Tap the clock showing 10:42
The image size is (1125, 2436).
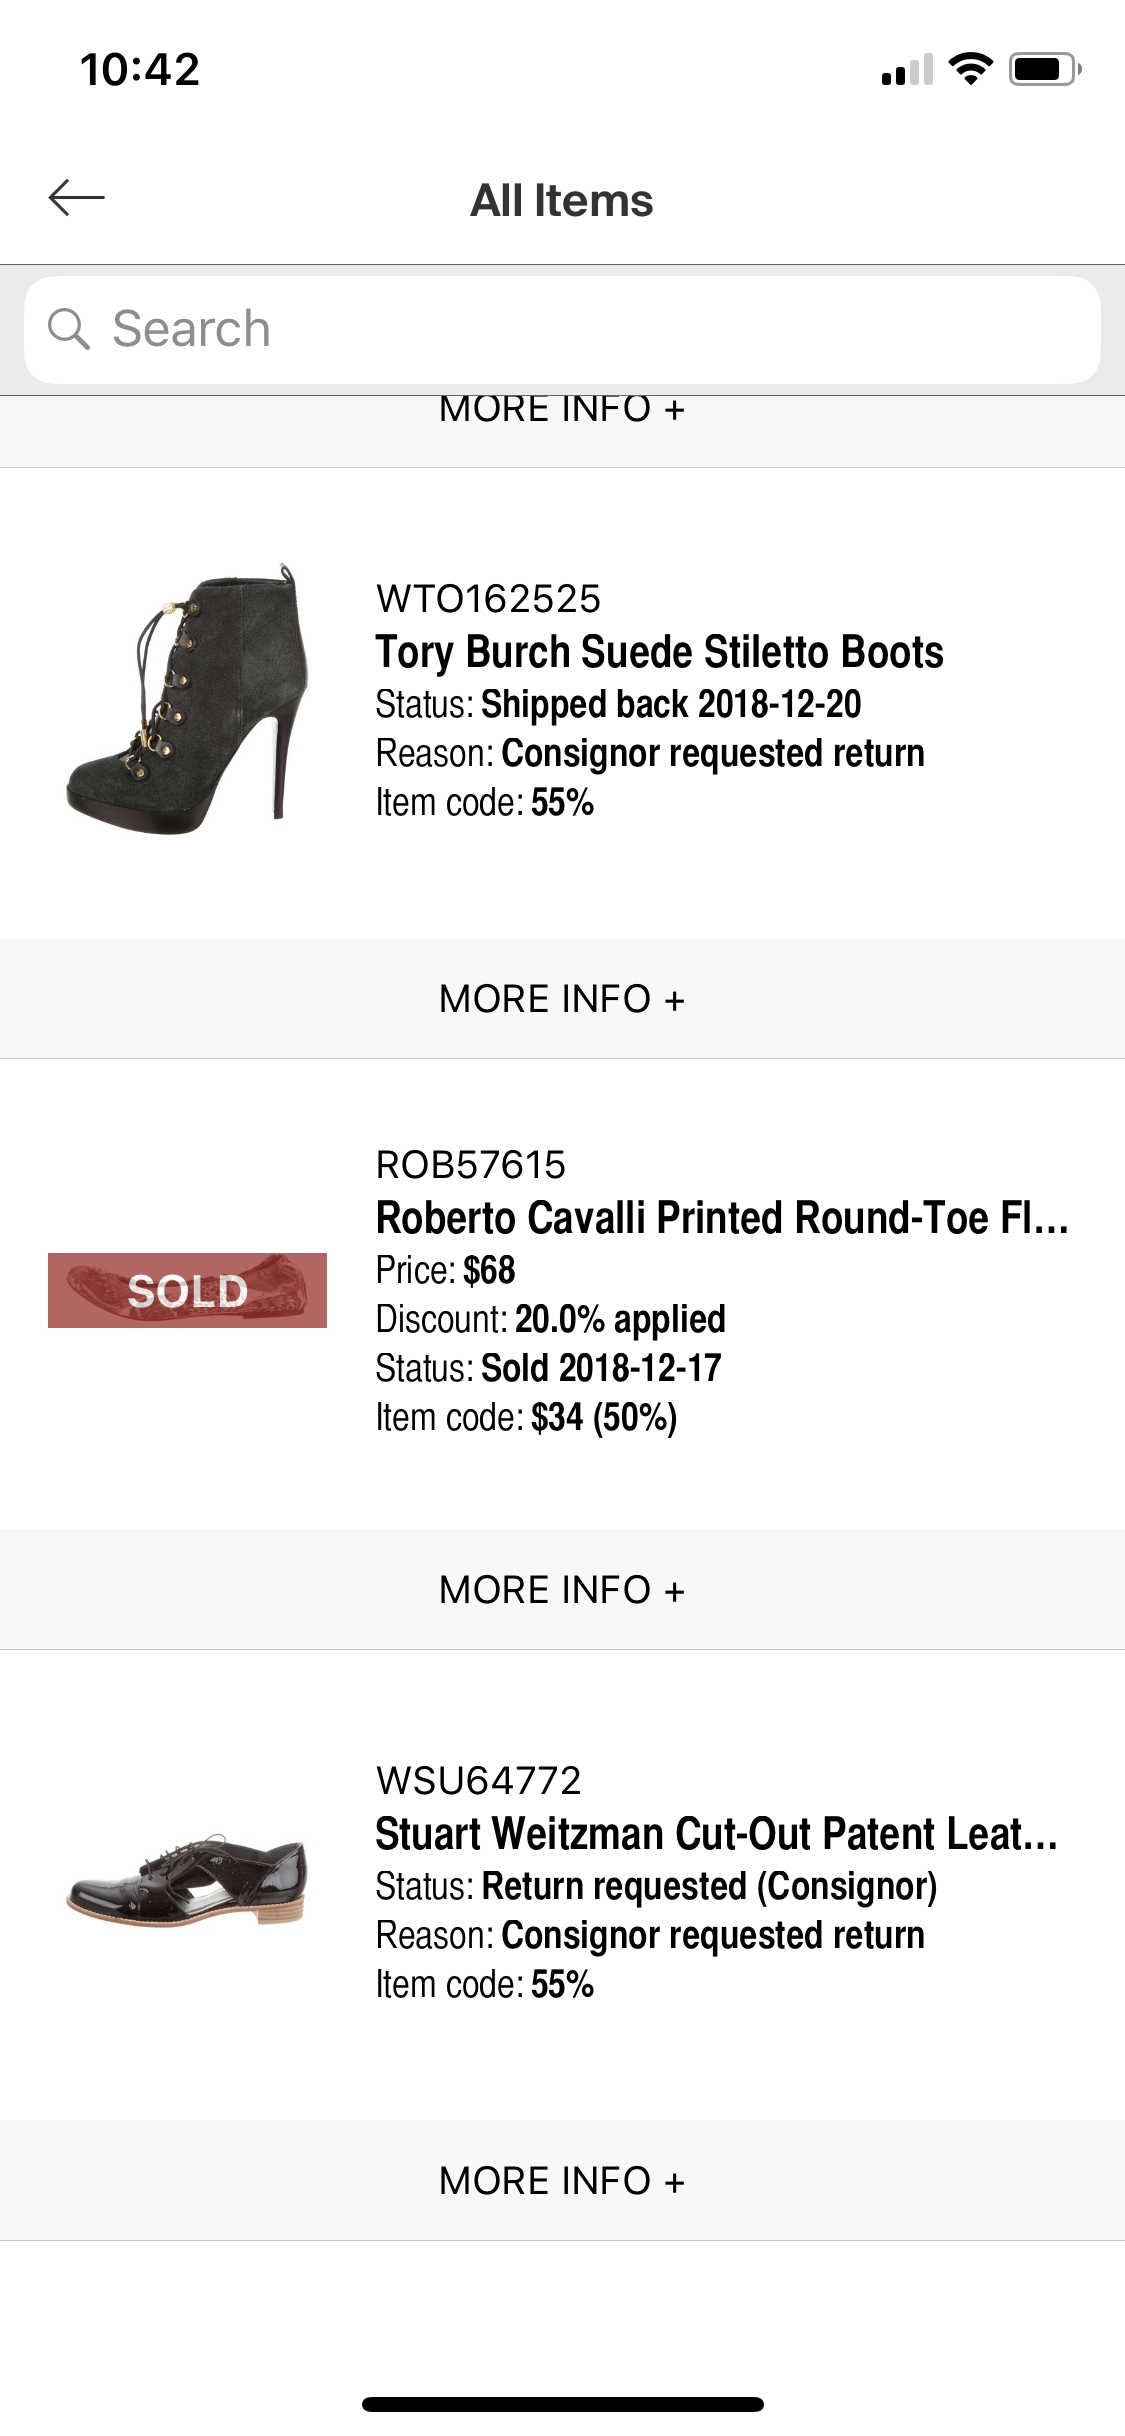click(x=140, y=70)
